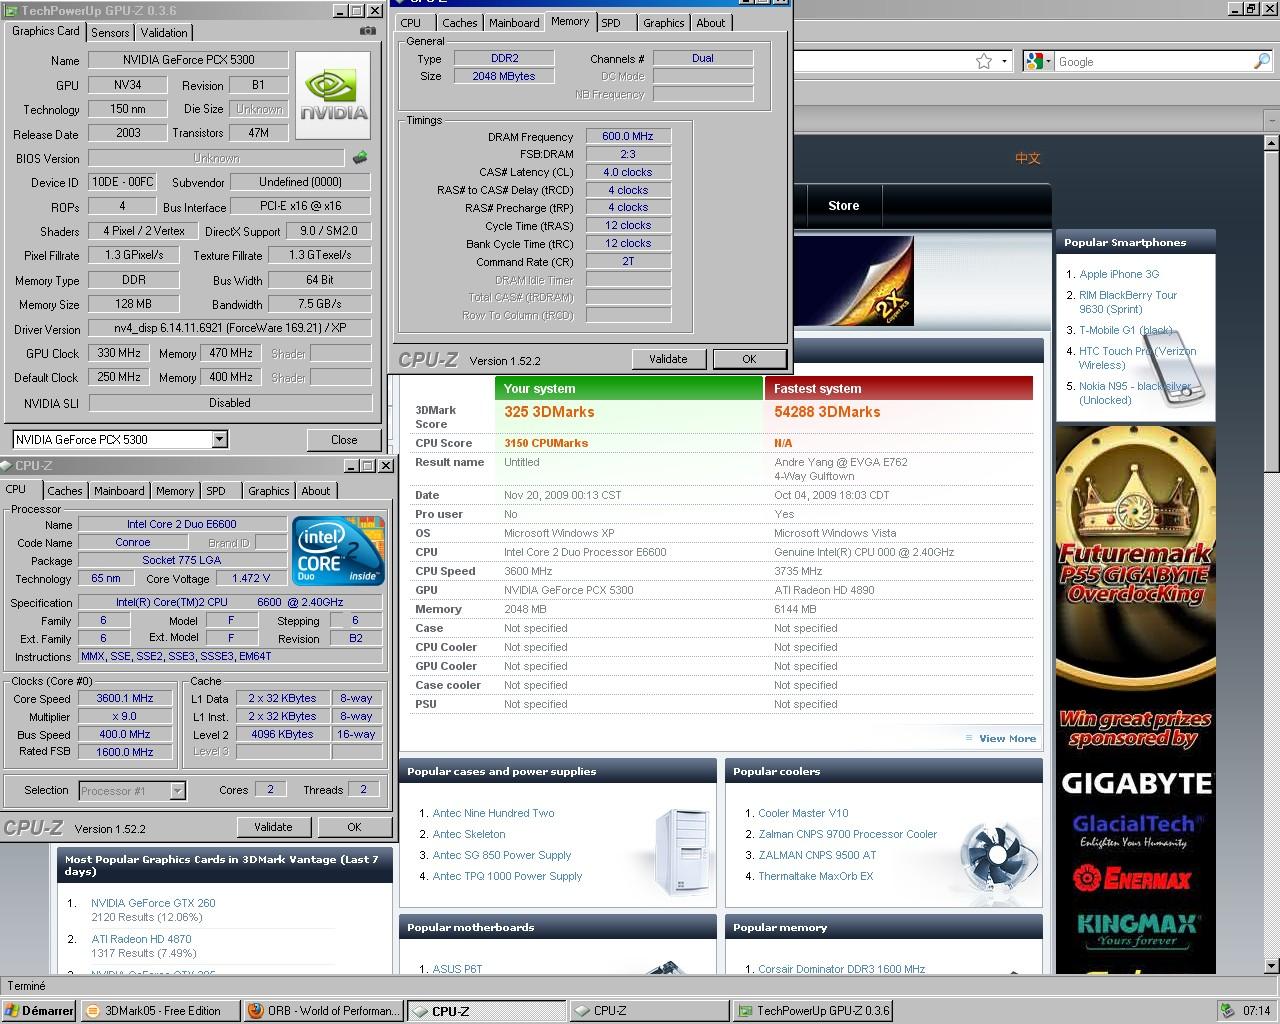
Task: Click Validate button in CPU-Z memory window
Action: (x=668, y=359)
